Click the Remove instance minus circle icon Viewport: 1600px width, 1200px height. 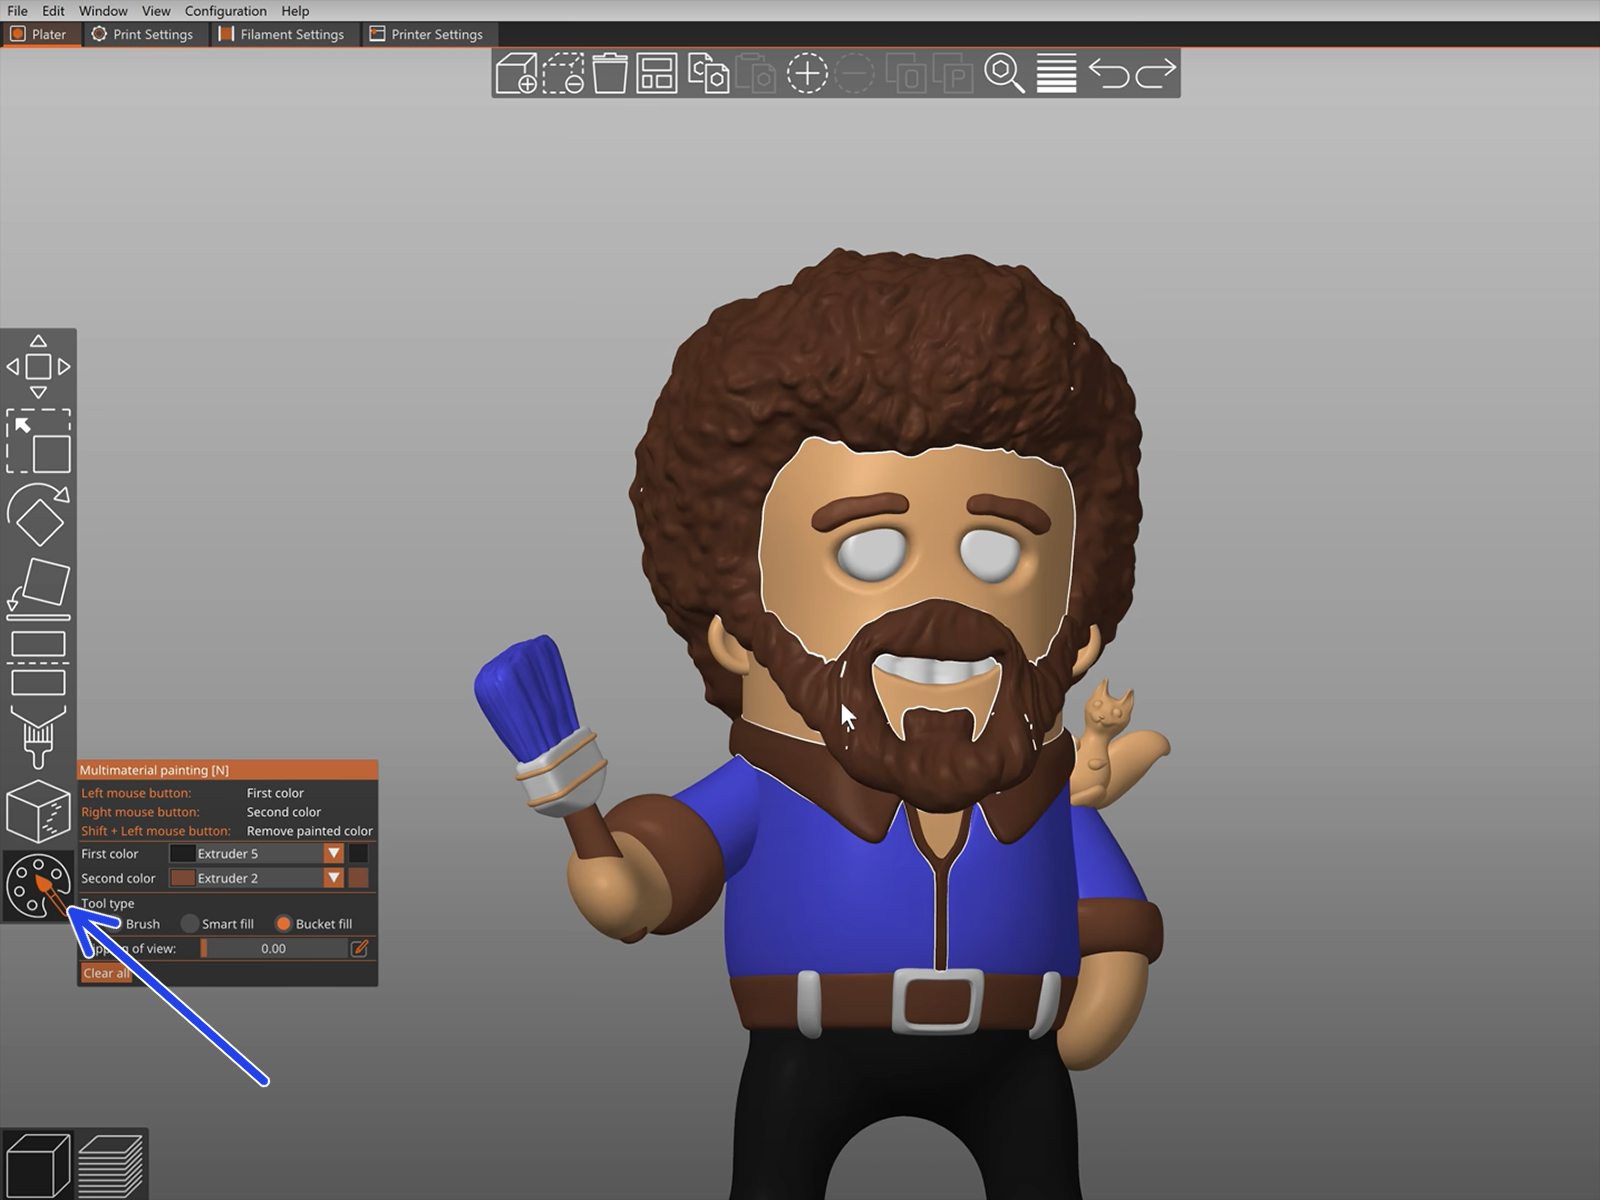point(855,74)
